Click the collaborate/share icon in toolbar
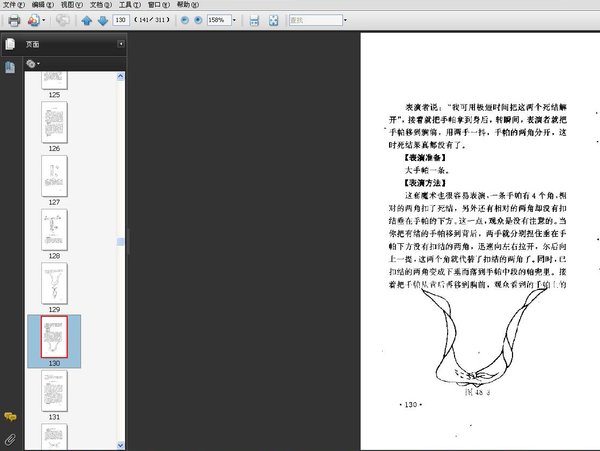The height and width of the screenshot is (451, 600). 33,20
